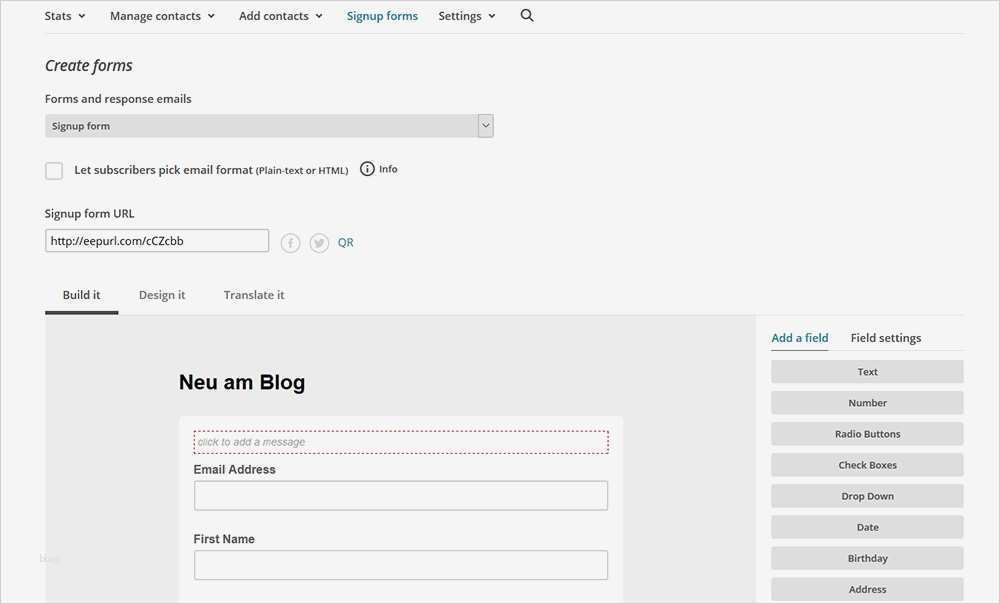1000x604 pixels.
Task: Add a Number field
Action: (867, 403)
